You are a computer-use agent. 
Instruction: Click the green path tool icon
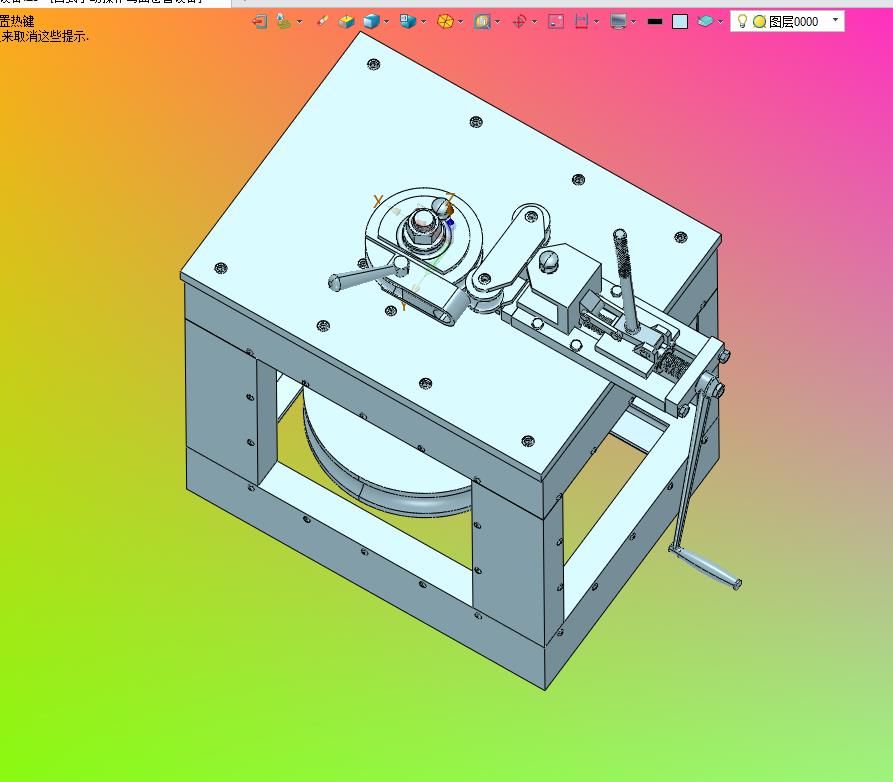tap(284, 22)
